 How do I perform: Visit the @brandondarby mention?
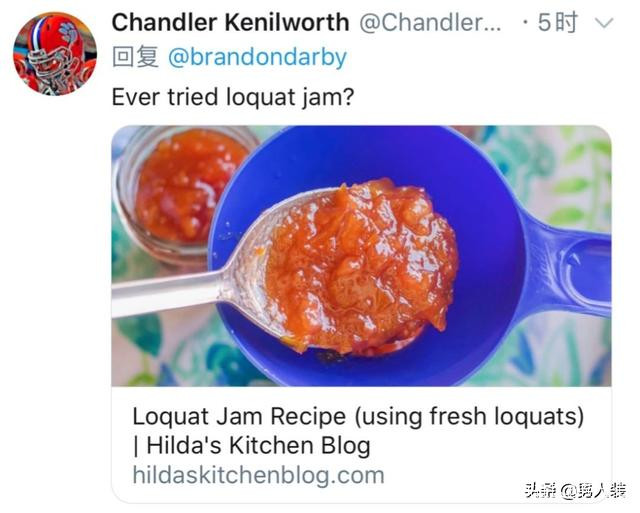click(258, 57)
